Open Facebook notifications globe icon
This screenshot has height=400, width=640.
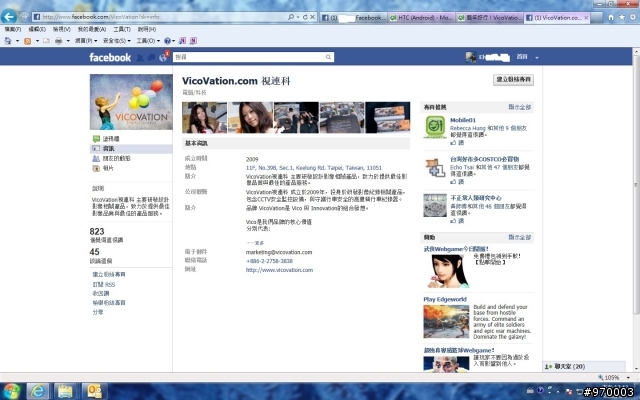[x=163, y=58]
